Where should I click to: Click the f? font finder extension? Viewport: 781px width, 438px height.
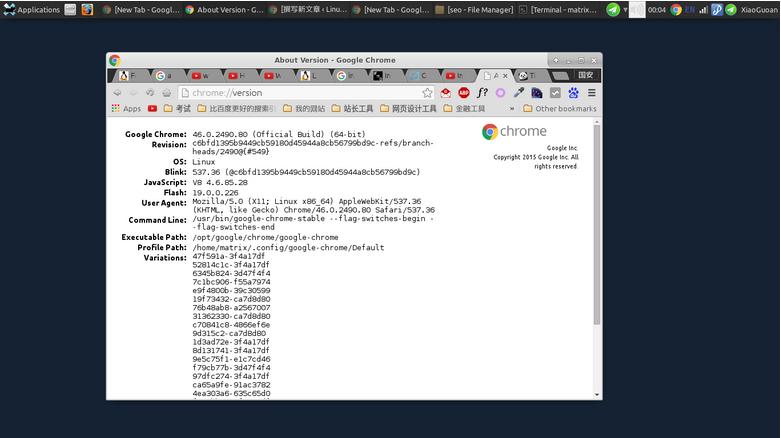click(482, 93)
